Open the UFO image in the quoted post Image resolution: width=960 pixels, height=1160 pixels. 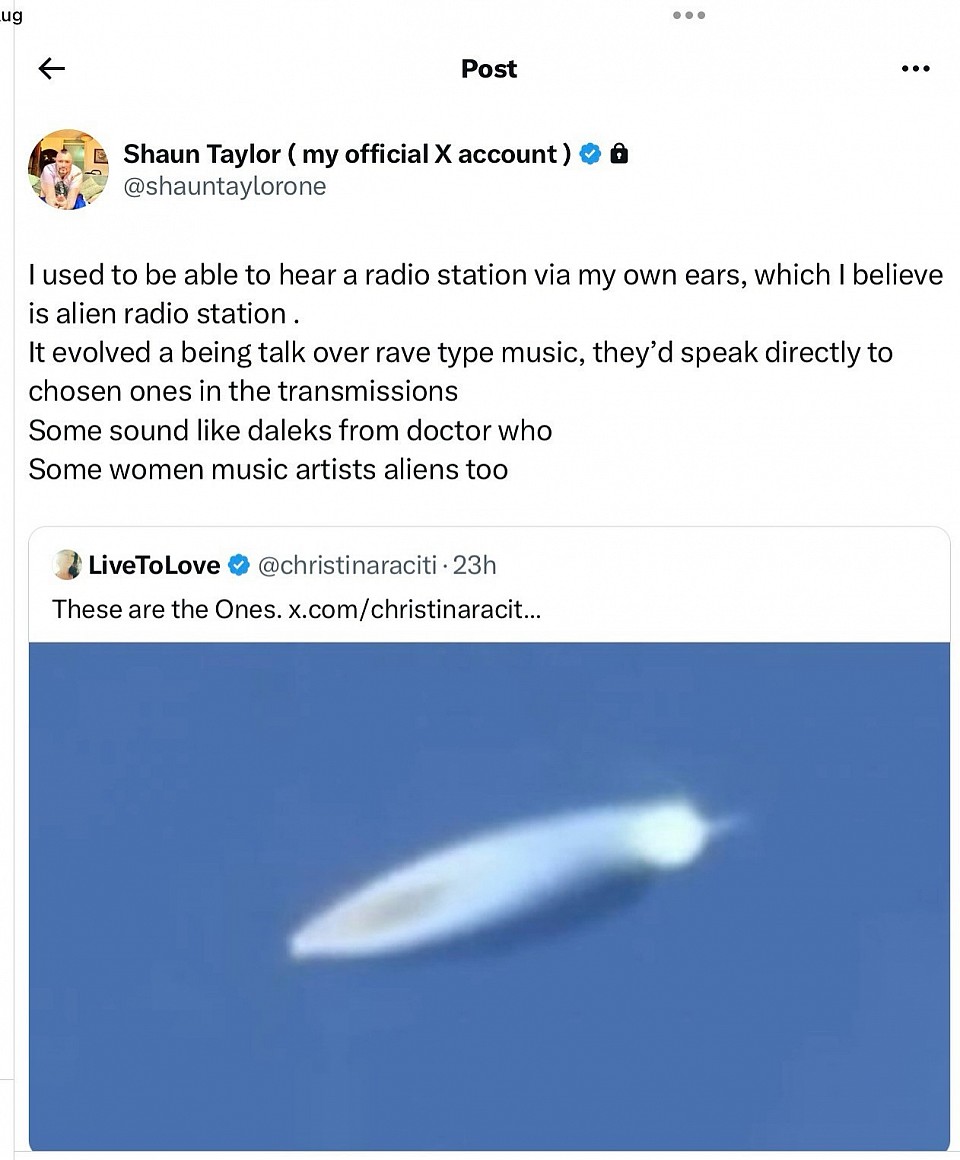click(489, 895)
